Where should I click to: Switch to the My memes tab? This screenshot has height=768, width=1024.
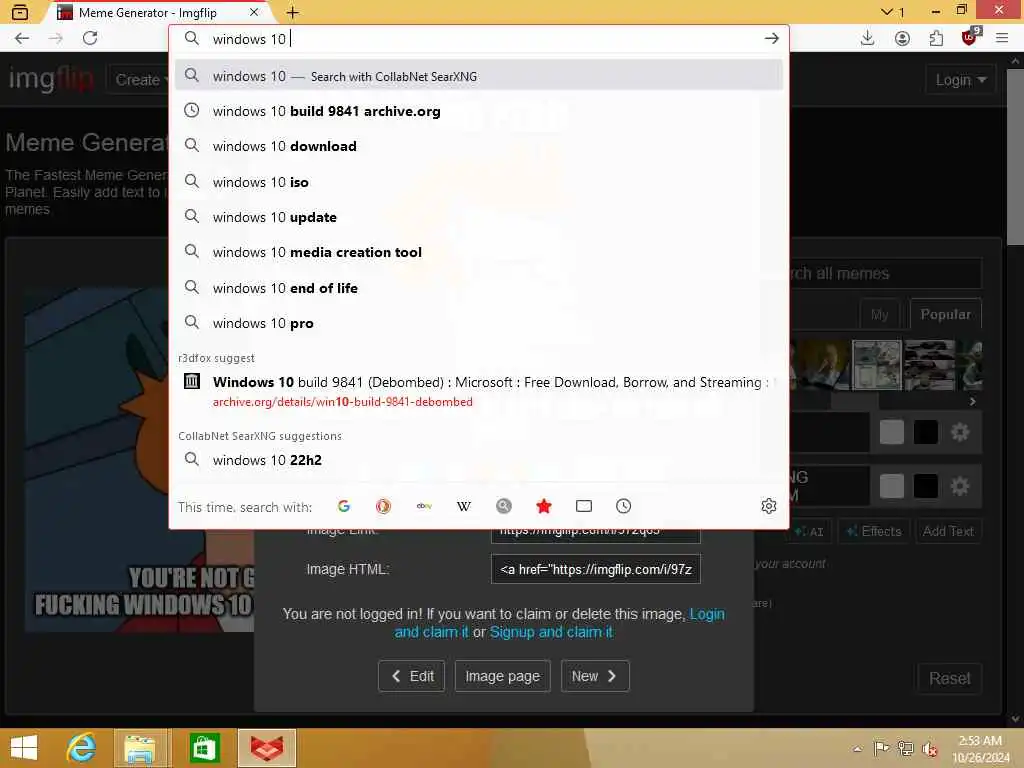point(880,314)
